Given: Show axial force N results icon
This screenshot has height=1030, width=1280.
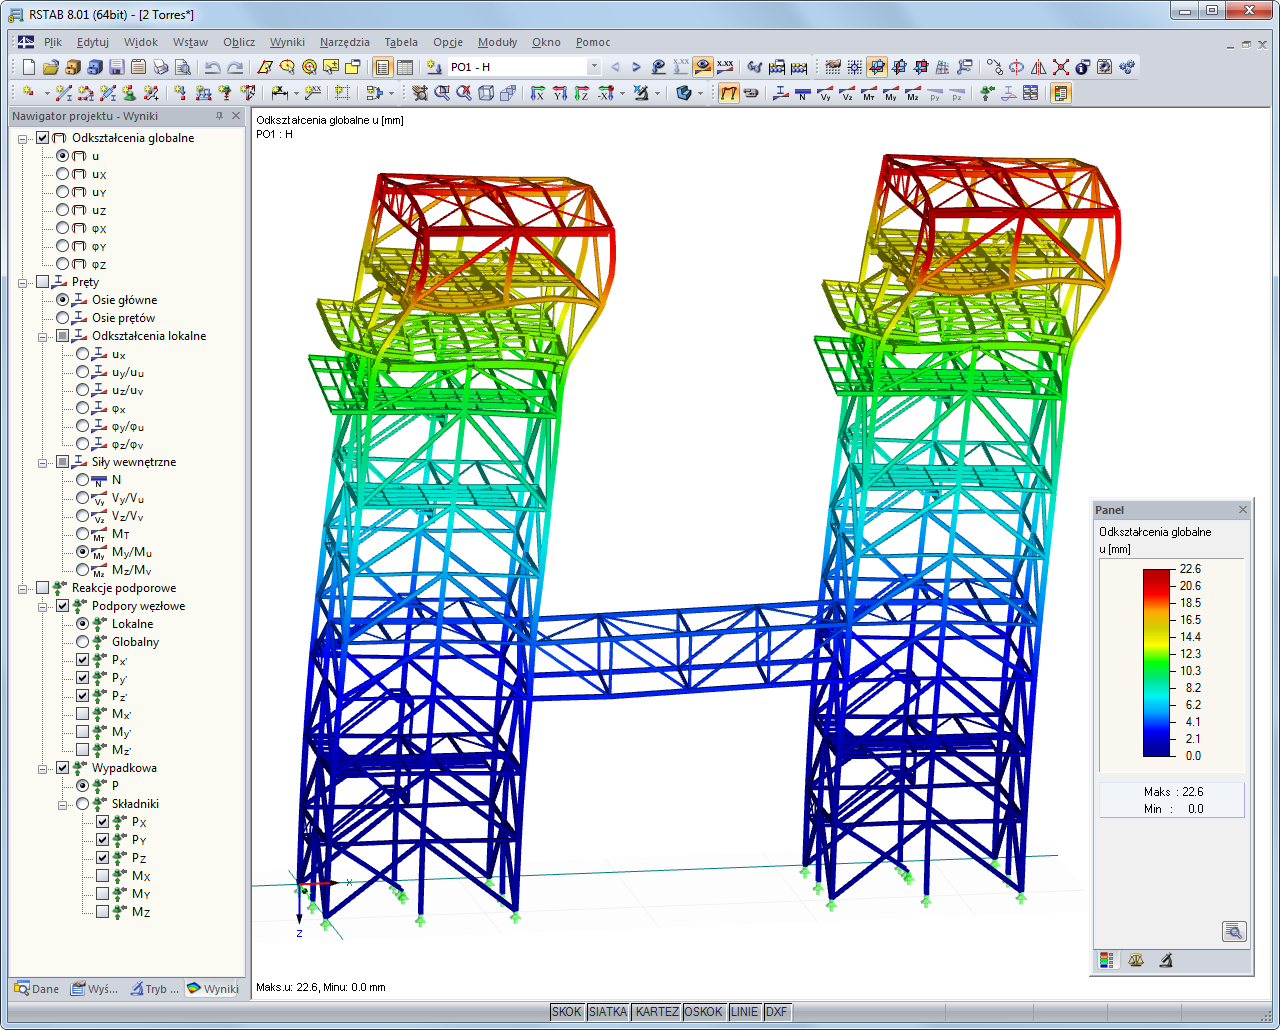Looking at the screenshot, I should [x=803, y=94].
